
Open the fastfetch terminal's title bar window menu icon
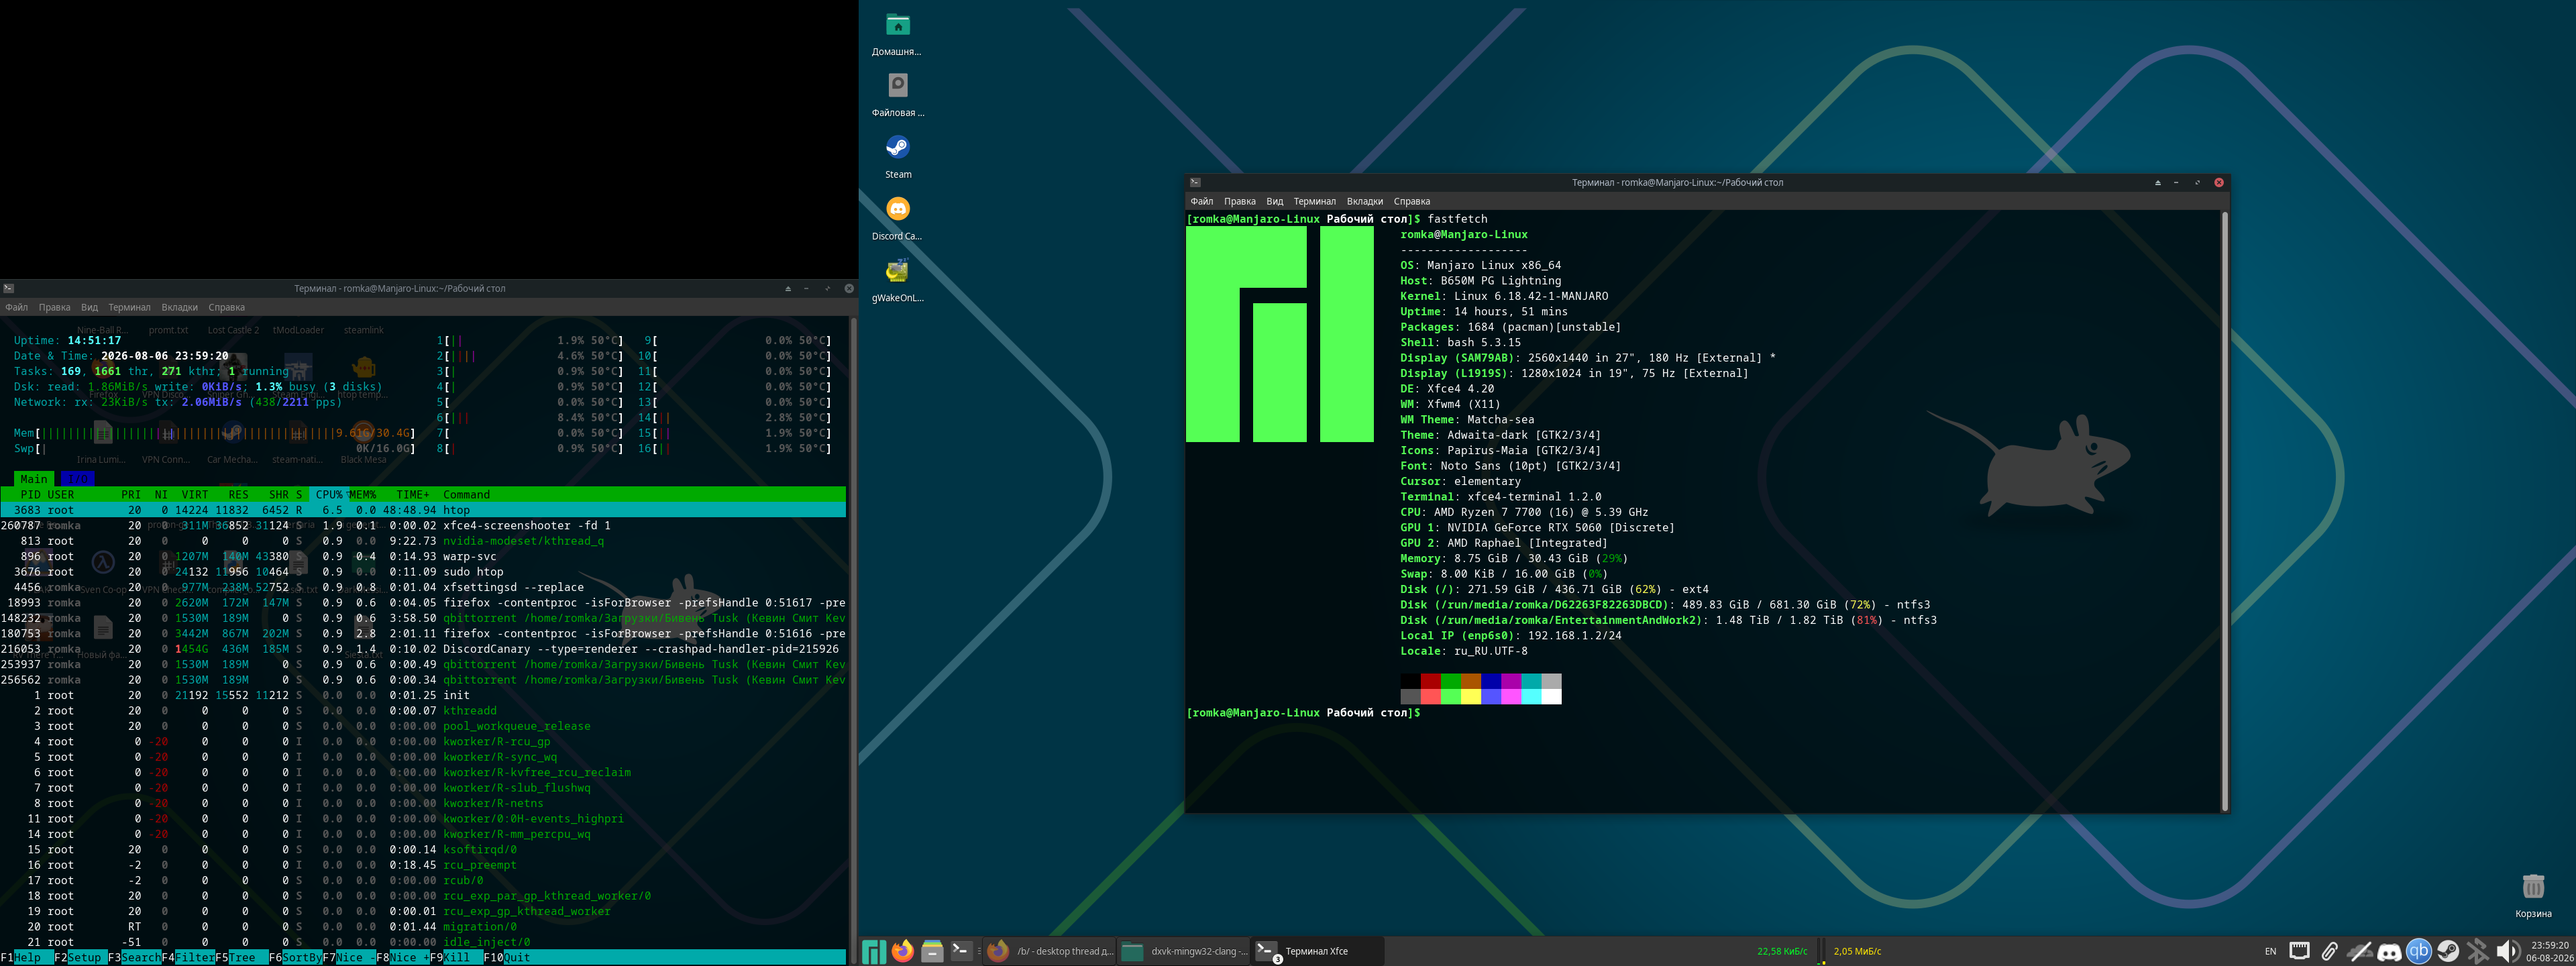point(1195,182)
